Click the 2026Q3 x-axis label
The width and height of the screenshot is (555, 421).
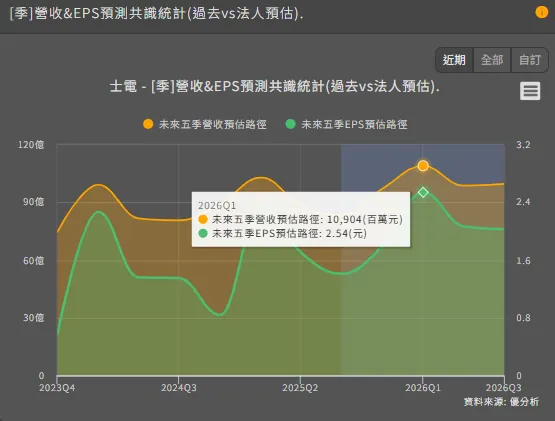[503, 388]
